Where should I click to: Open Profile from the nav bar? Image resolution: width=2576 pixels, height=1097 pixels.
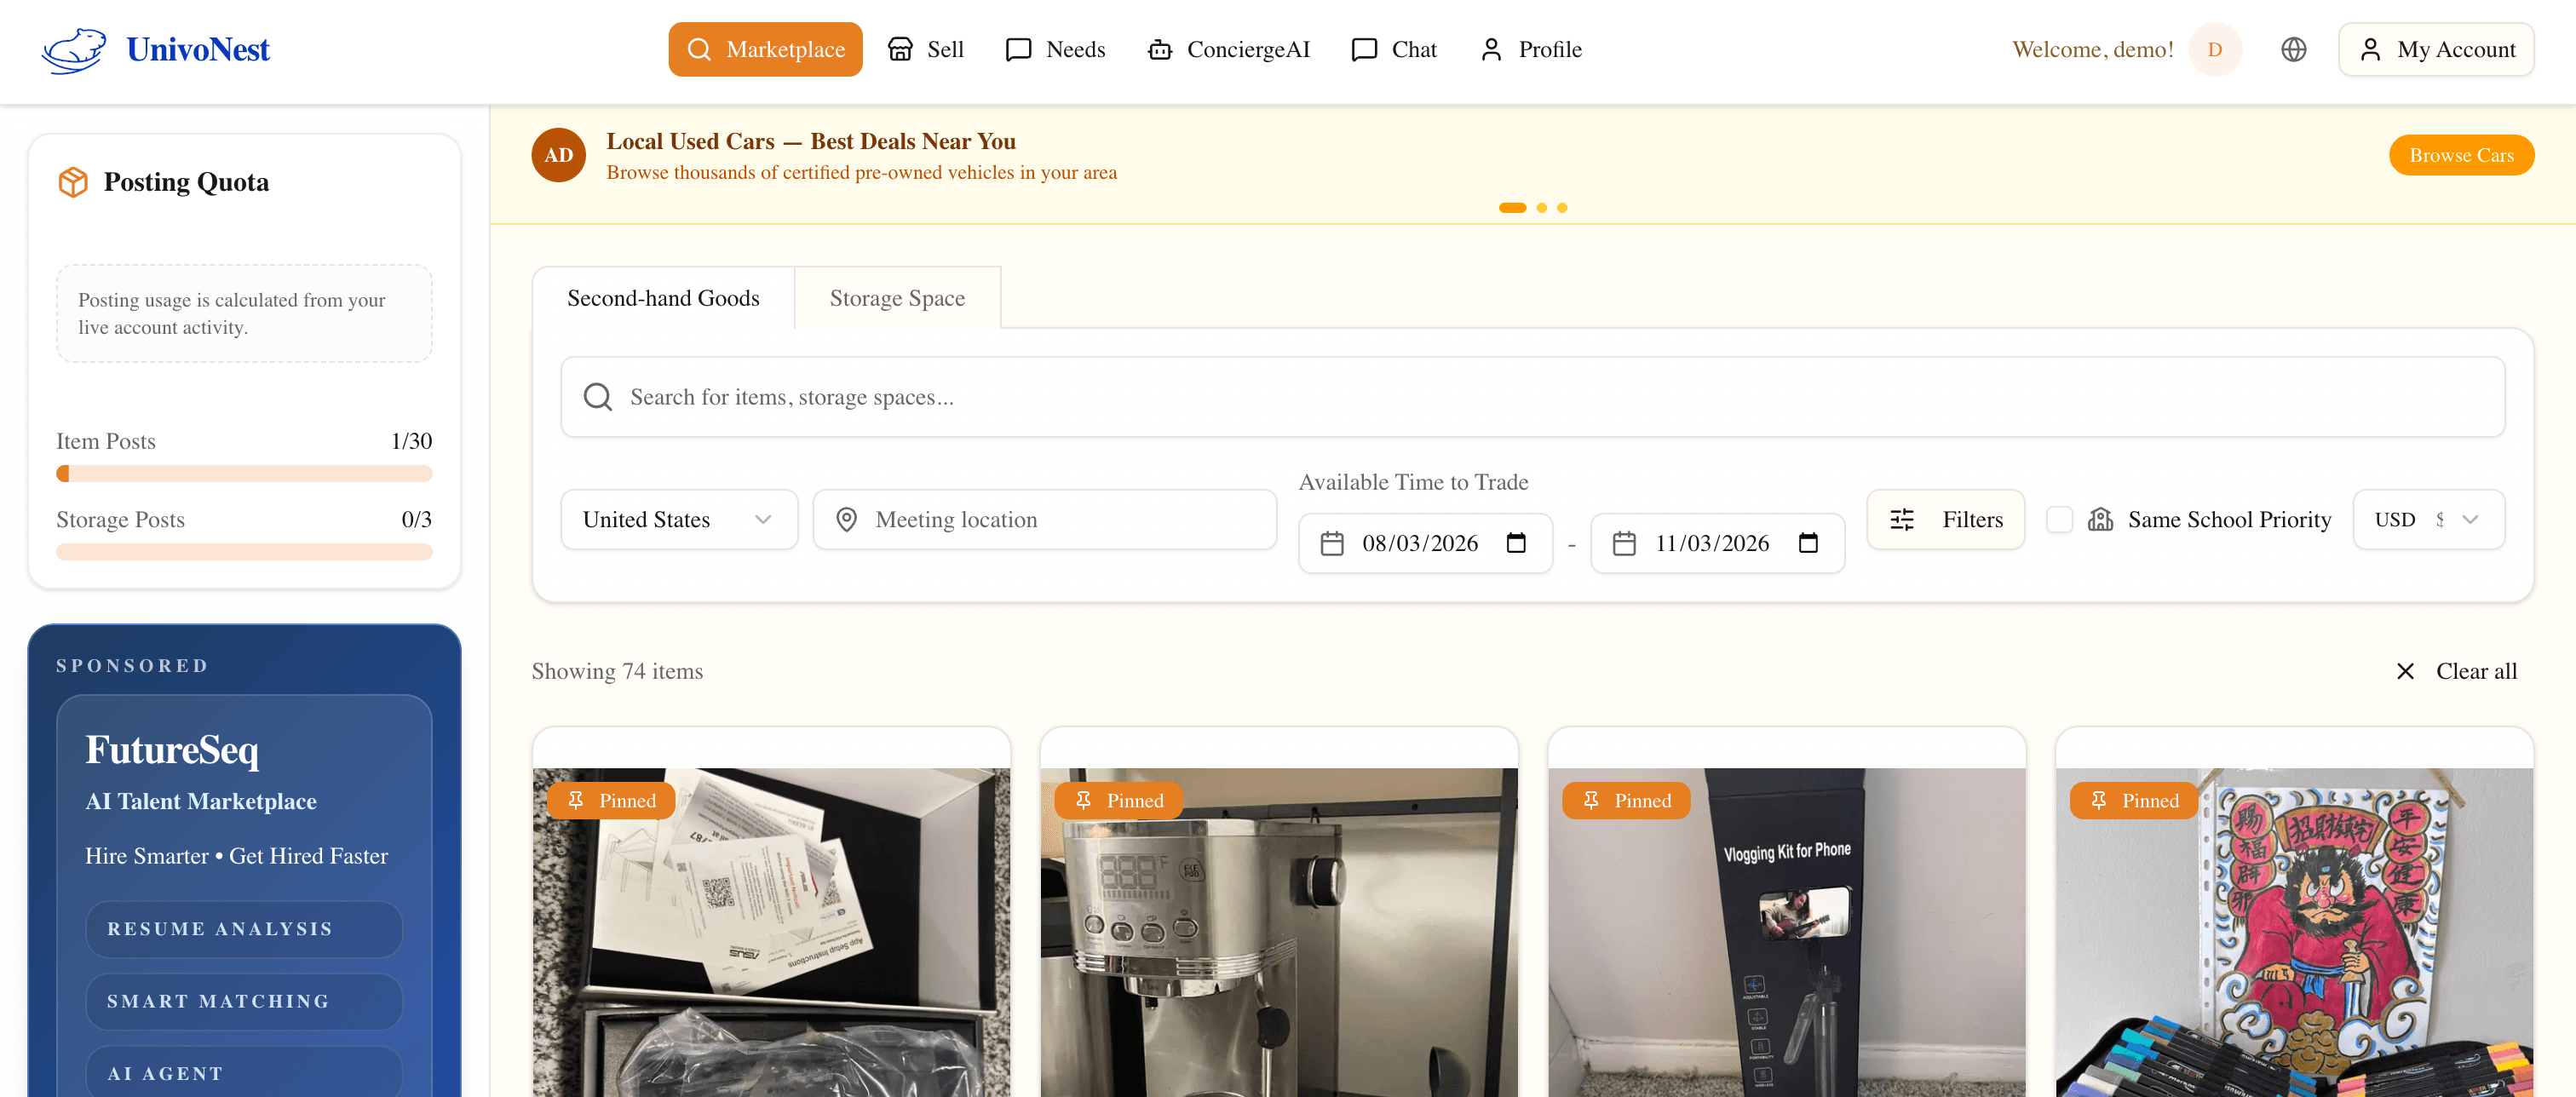click(1530, 49)
